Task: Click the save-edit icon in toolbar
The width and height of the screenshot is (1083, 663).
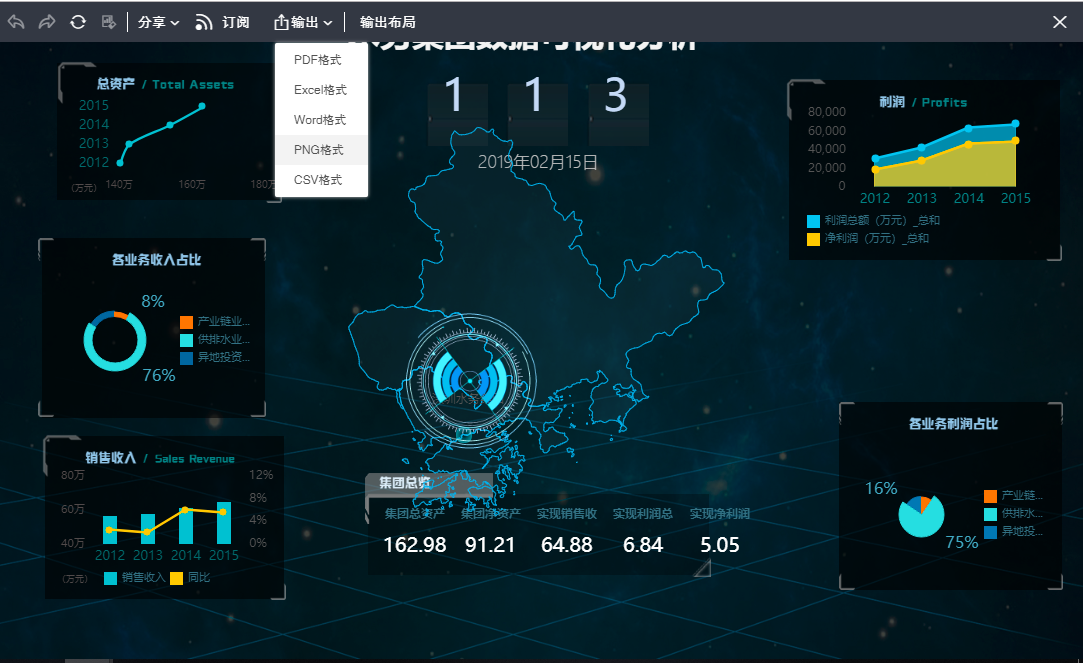Action: [x=109, y=22]
